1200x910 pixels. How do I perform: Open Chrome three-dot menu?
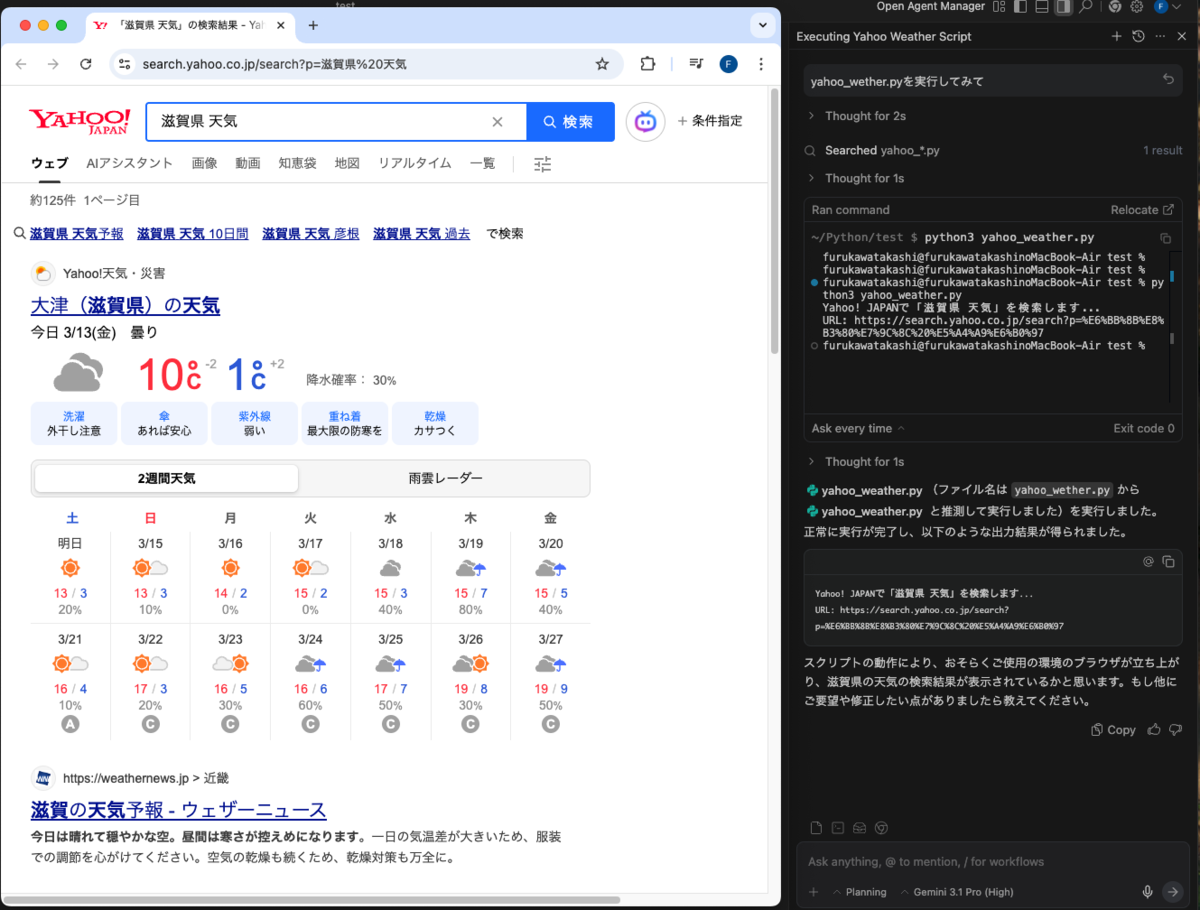click(762, 64)
